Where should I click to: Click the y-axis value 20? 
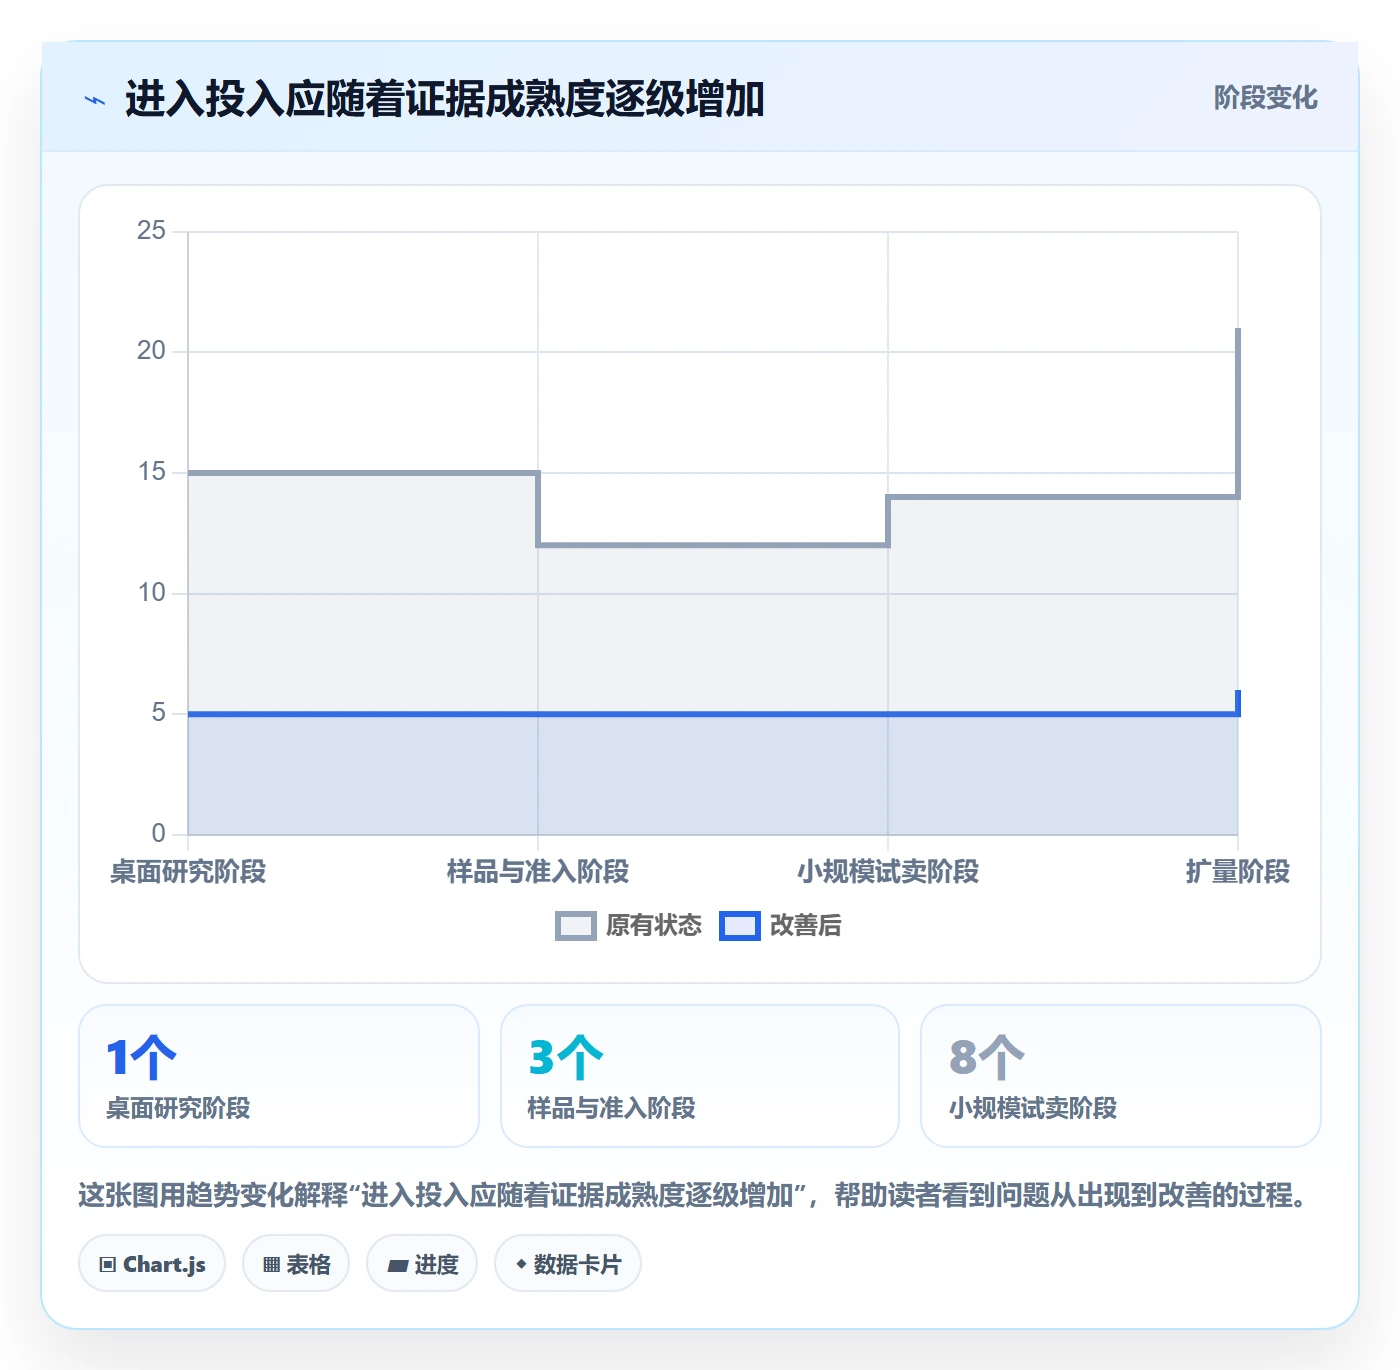tap(151, 351)
